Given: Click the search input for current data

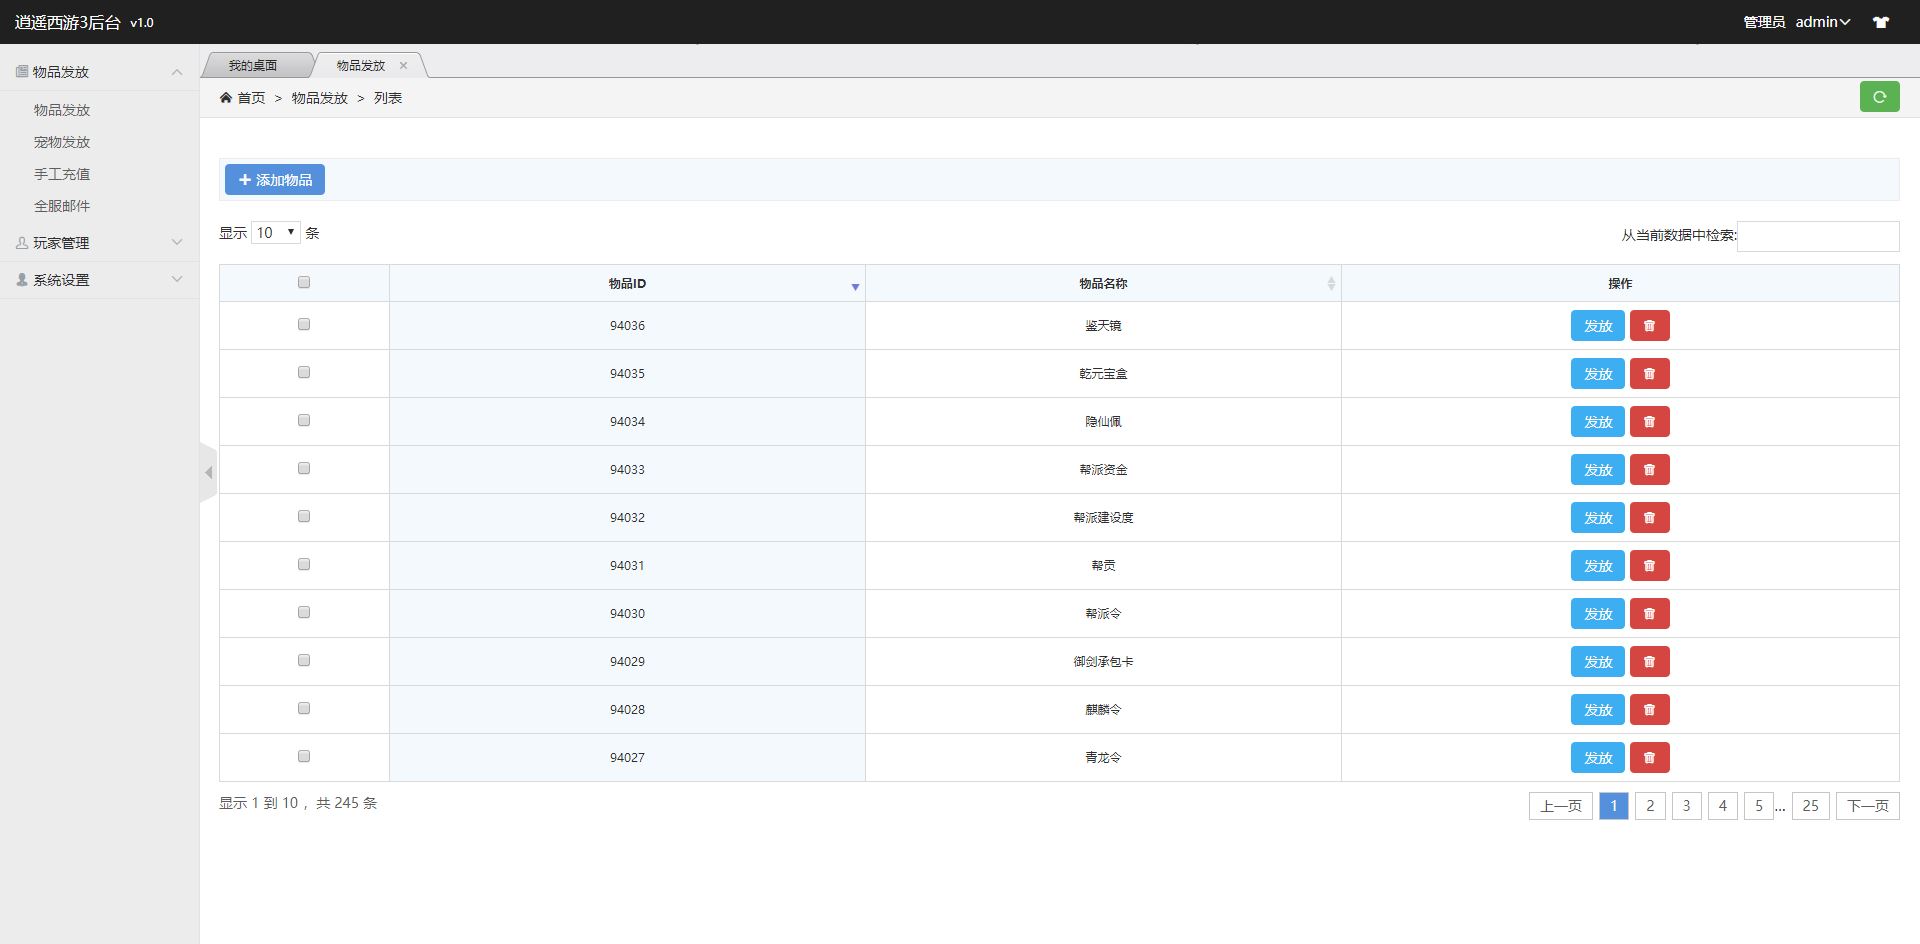Looking at the screenshot, I should pos(1817,236).
